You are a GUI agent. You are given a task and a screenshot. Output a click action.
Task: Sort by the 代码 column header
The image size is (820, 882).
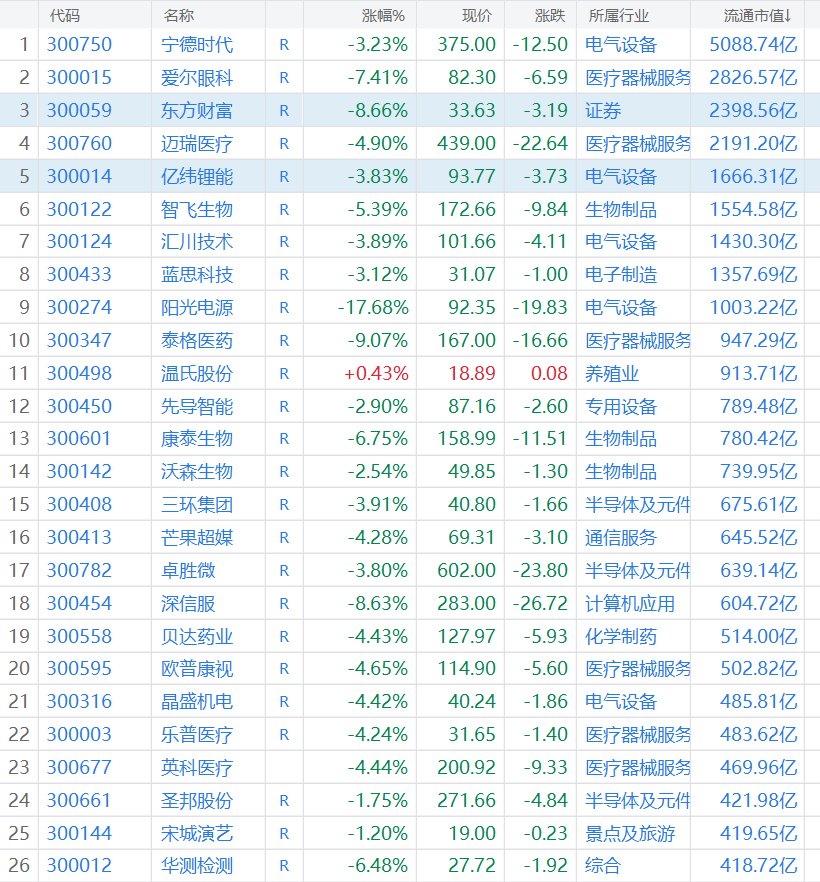pyautogui.click(x=65, y=16)
